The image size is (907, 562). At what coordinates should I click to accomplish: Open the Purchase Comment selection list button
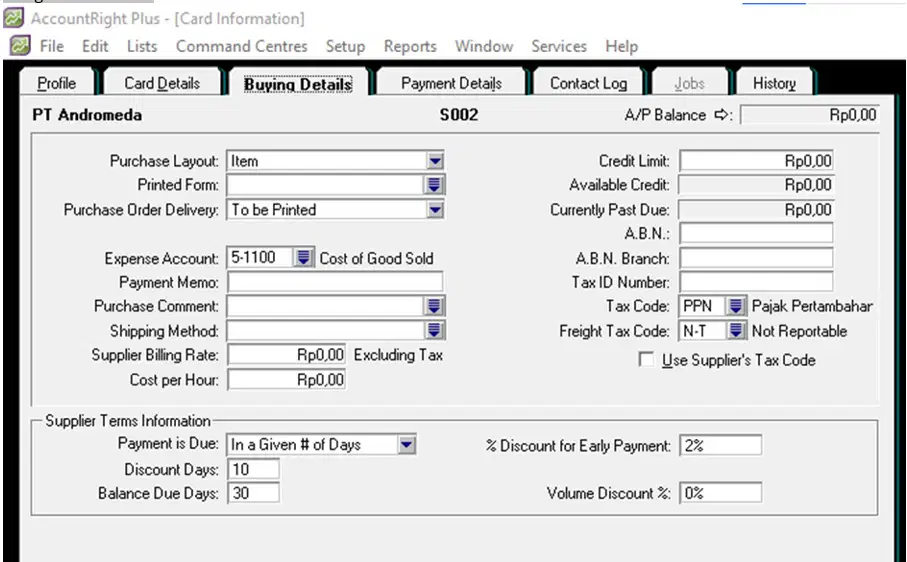pyautogui.click(x=434, y=306)
